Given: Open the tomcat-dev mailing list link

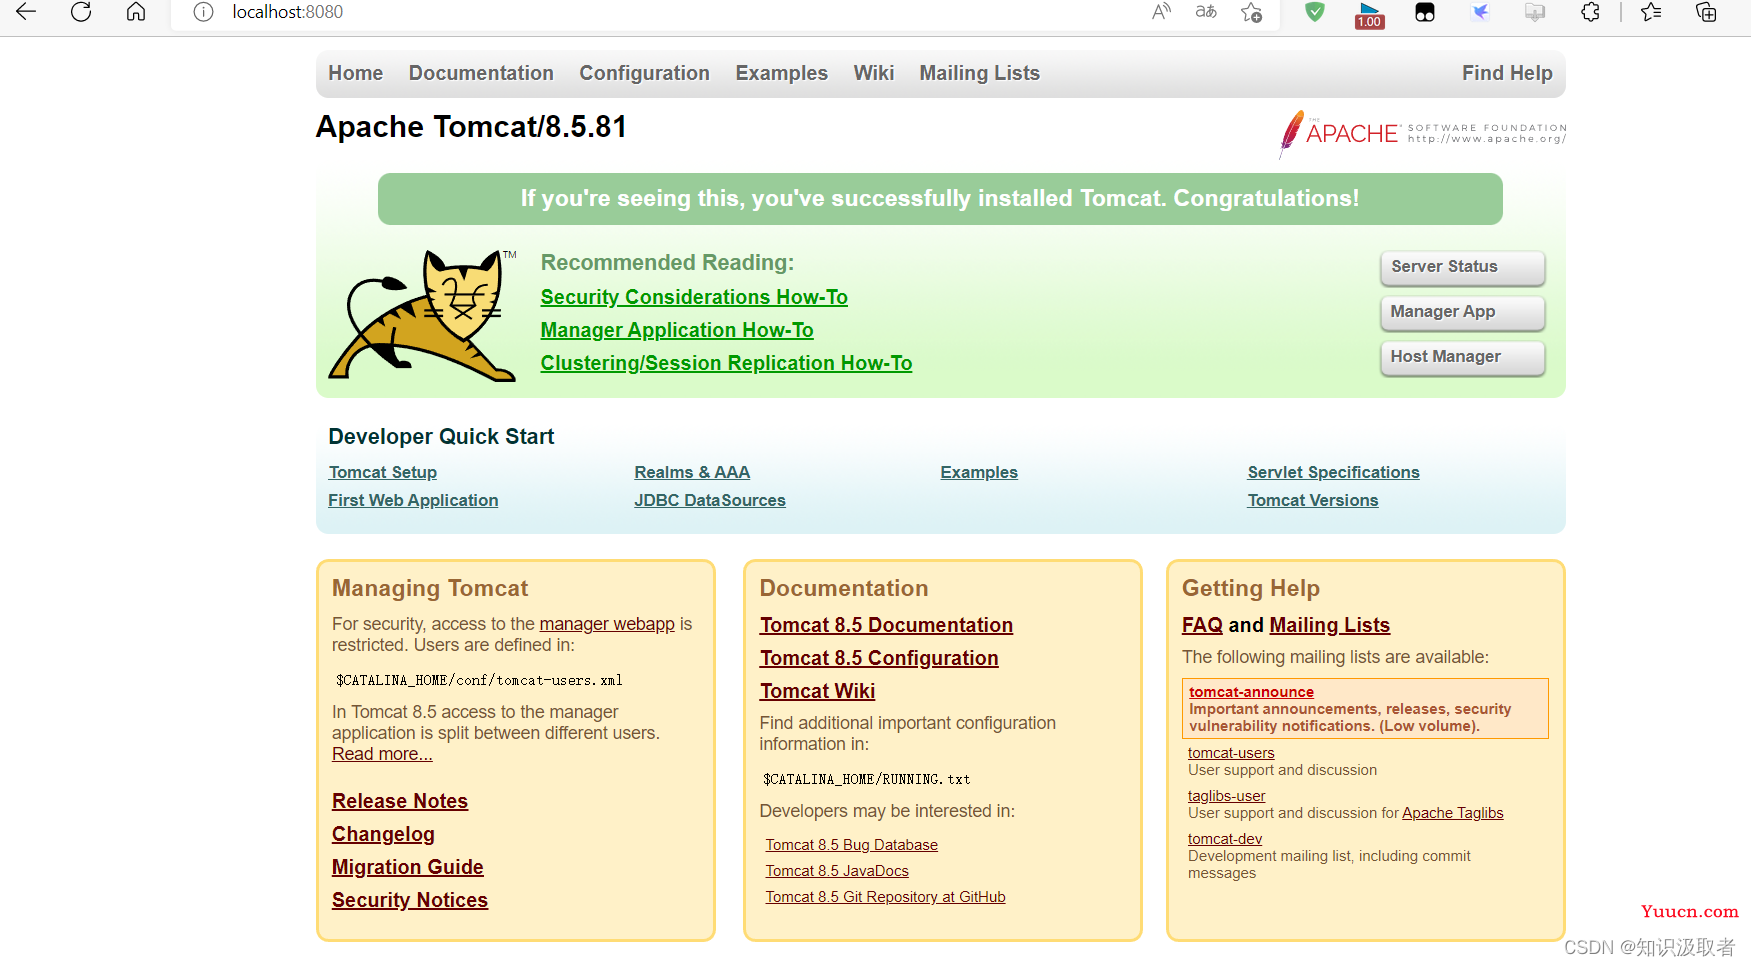Looking at the screenshot, I should [x=1225, y=839].
